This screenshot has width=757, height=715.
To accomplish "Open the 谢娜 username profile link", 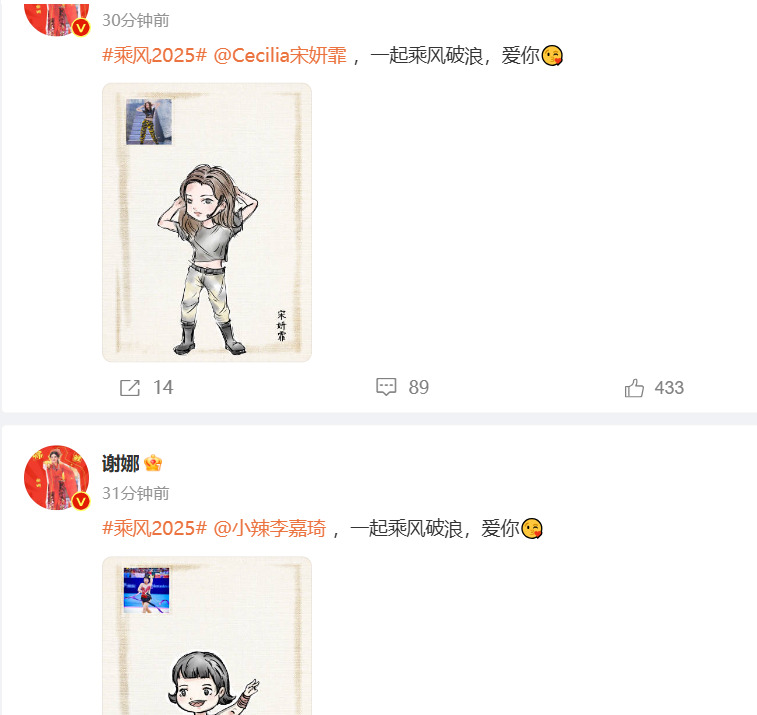I will tap(121, 463).
